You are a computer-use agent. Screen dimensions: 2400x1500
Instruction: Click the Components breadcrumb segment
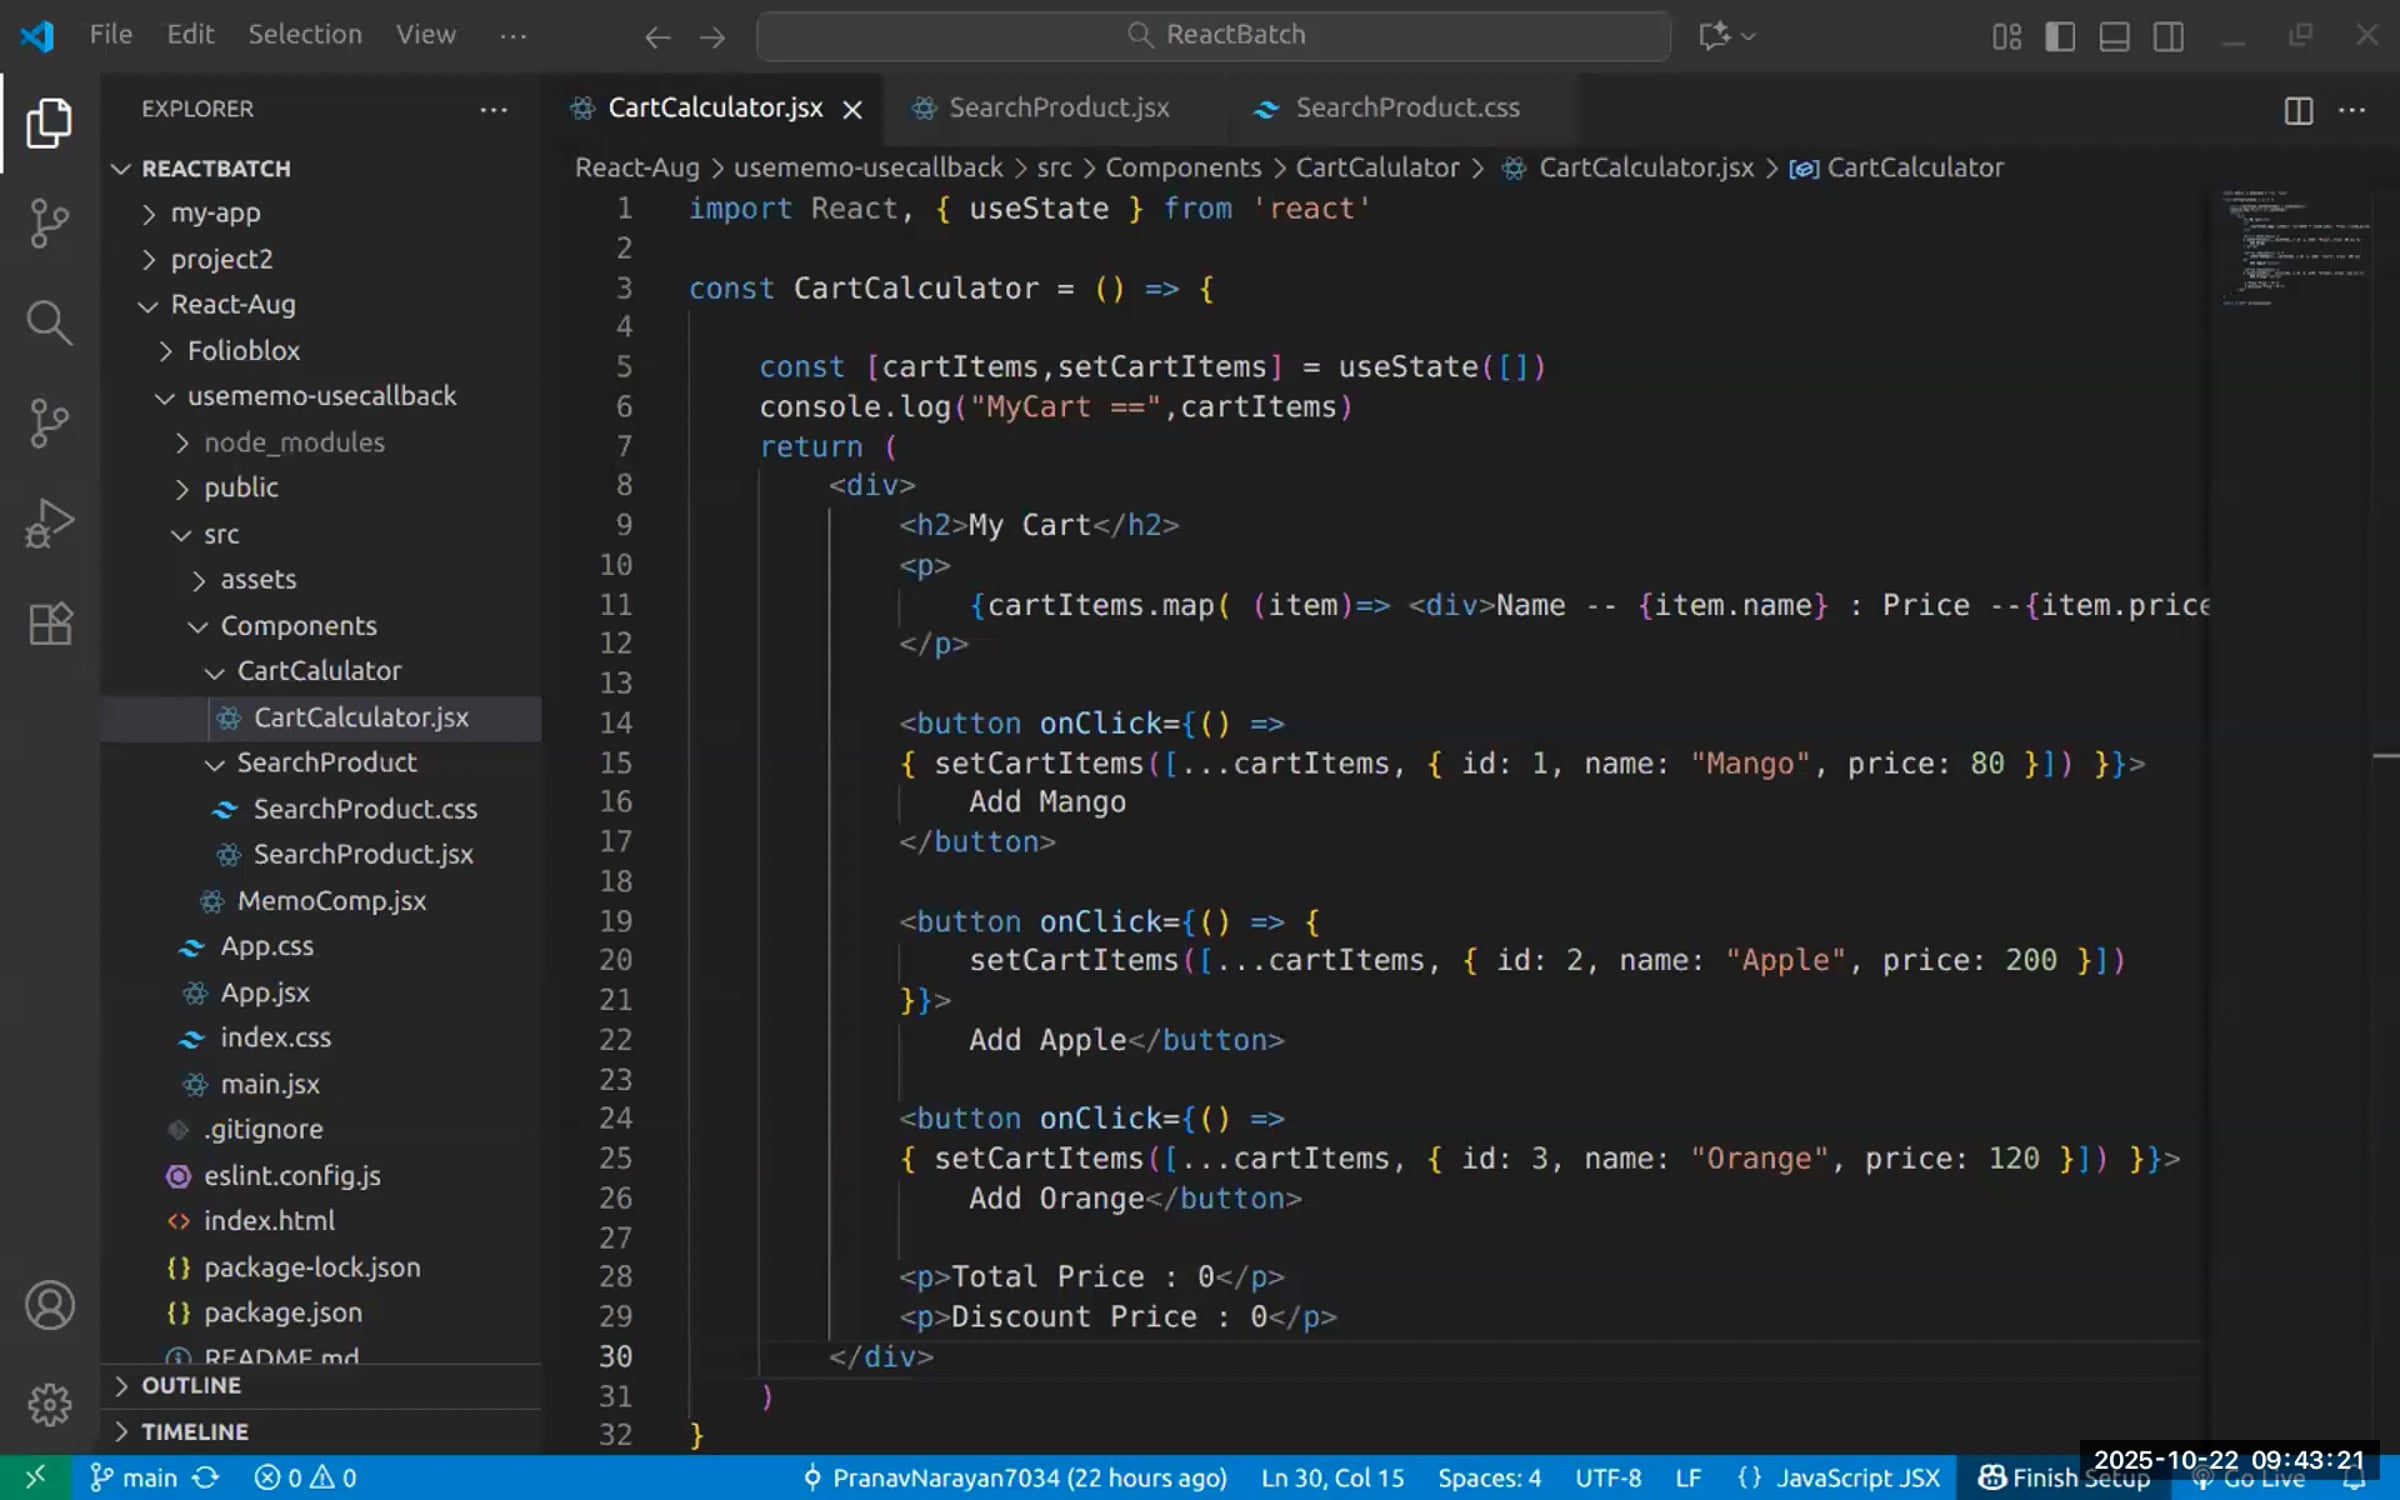coord(1183,168)
